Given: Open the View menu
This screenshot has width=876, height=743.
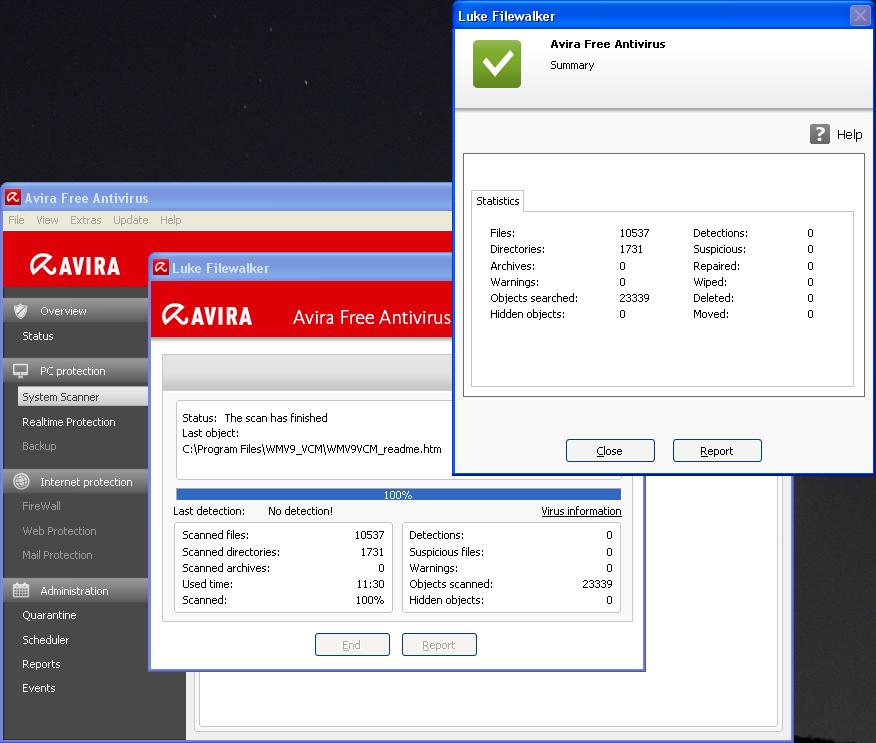Looking at the screenshot, I should tap(47, 220).
